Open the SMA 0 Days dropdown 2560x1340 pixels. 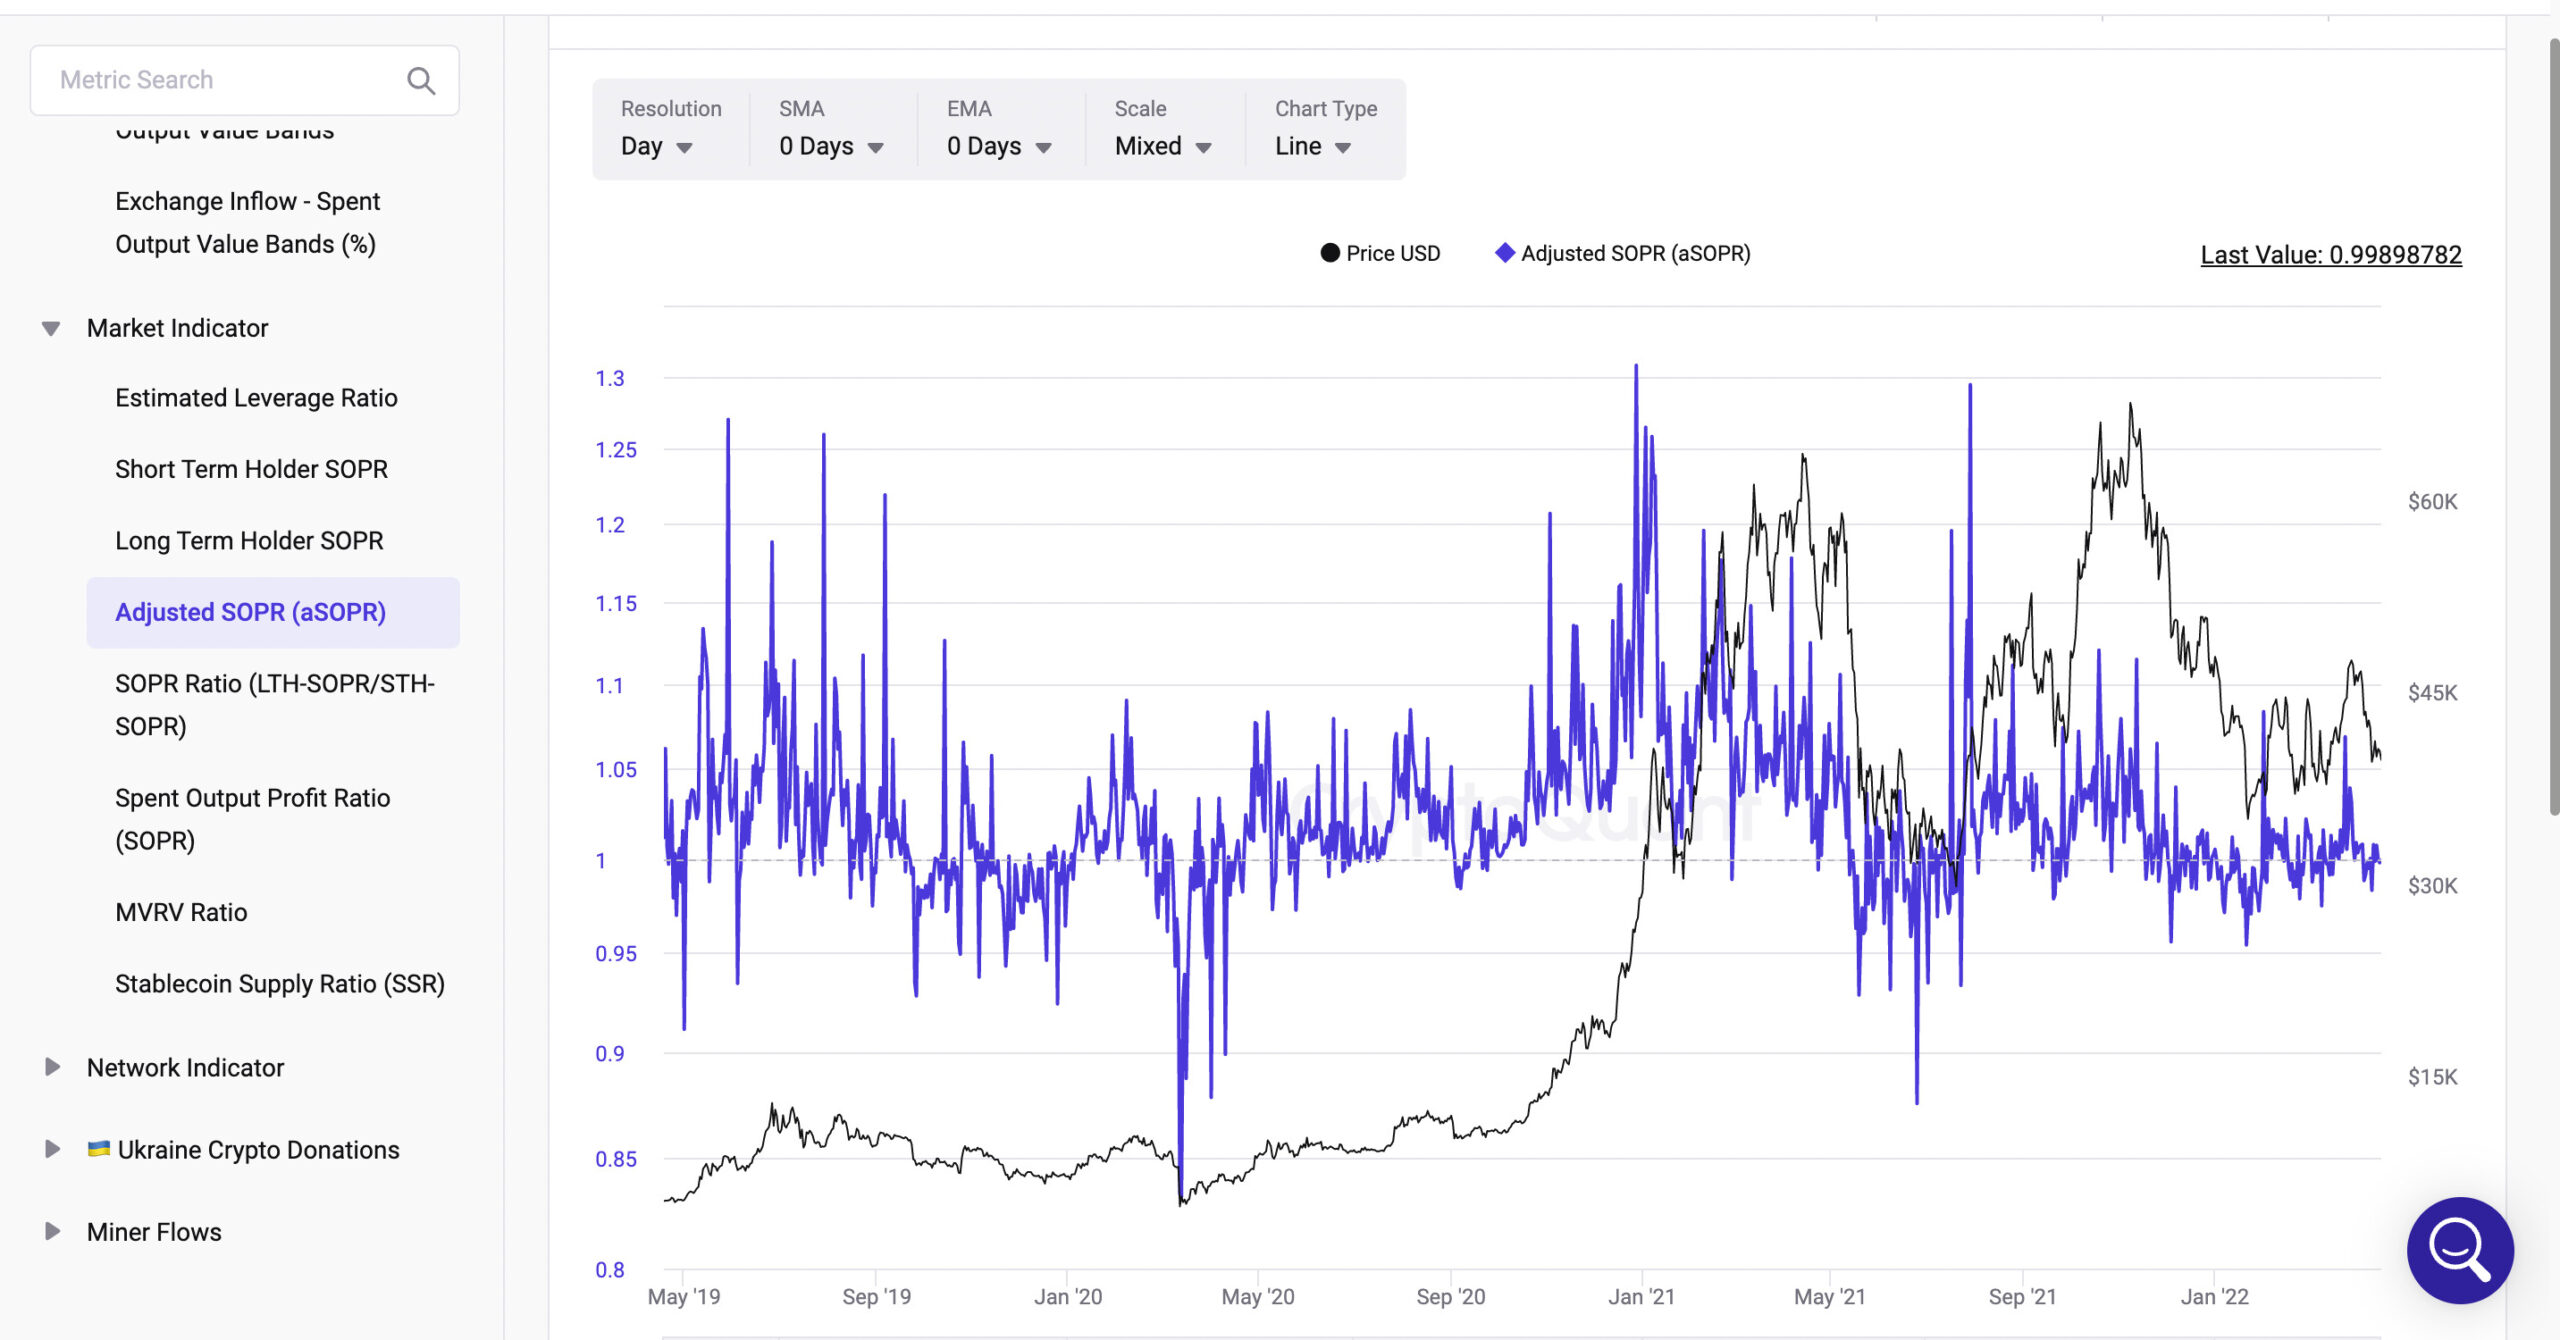tap(832, 146)
